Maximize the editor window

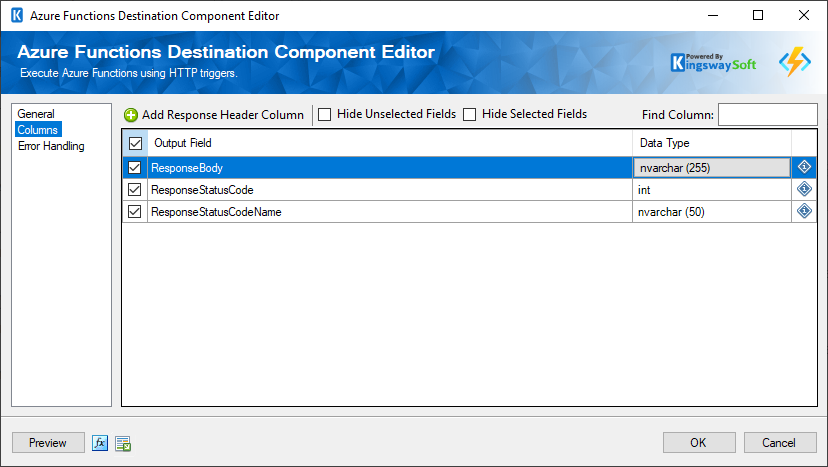click(x=758, y=15)
